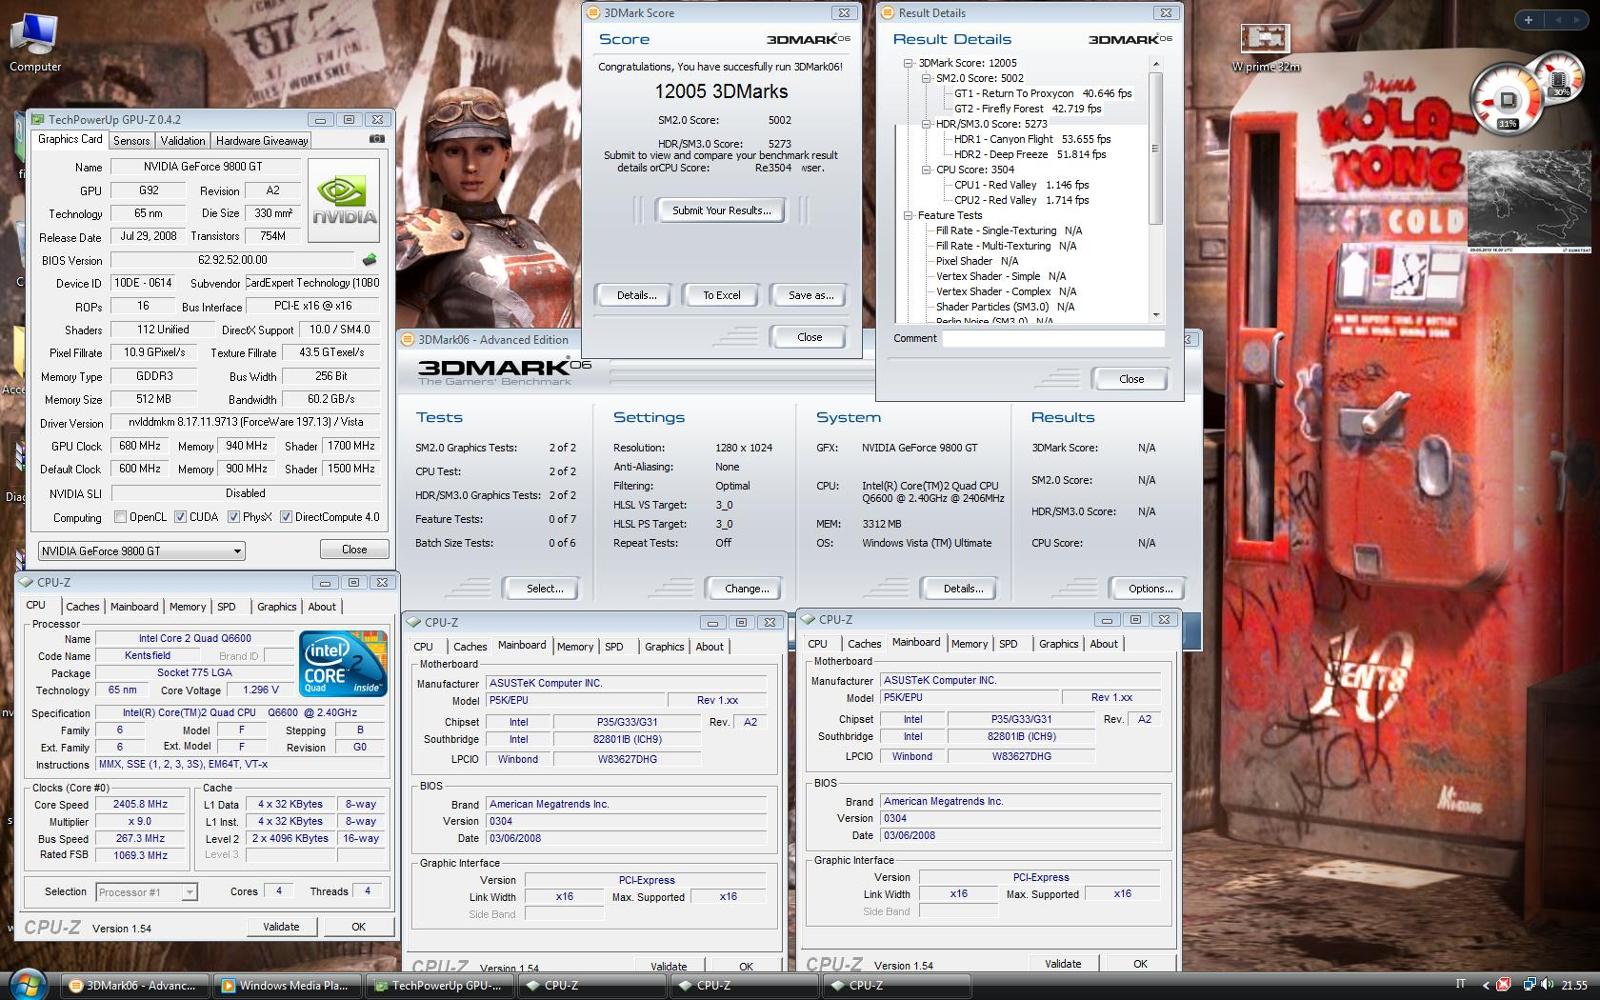Image resolution: width=1600 pixels, height=1000 pixels.
Task: Open SPD tab in CPU-Z processor window
Action: pyautogui.click(x=227, y=607)
